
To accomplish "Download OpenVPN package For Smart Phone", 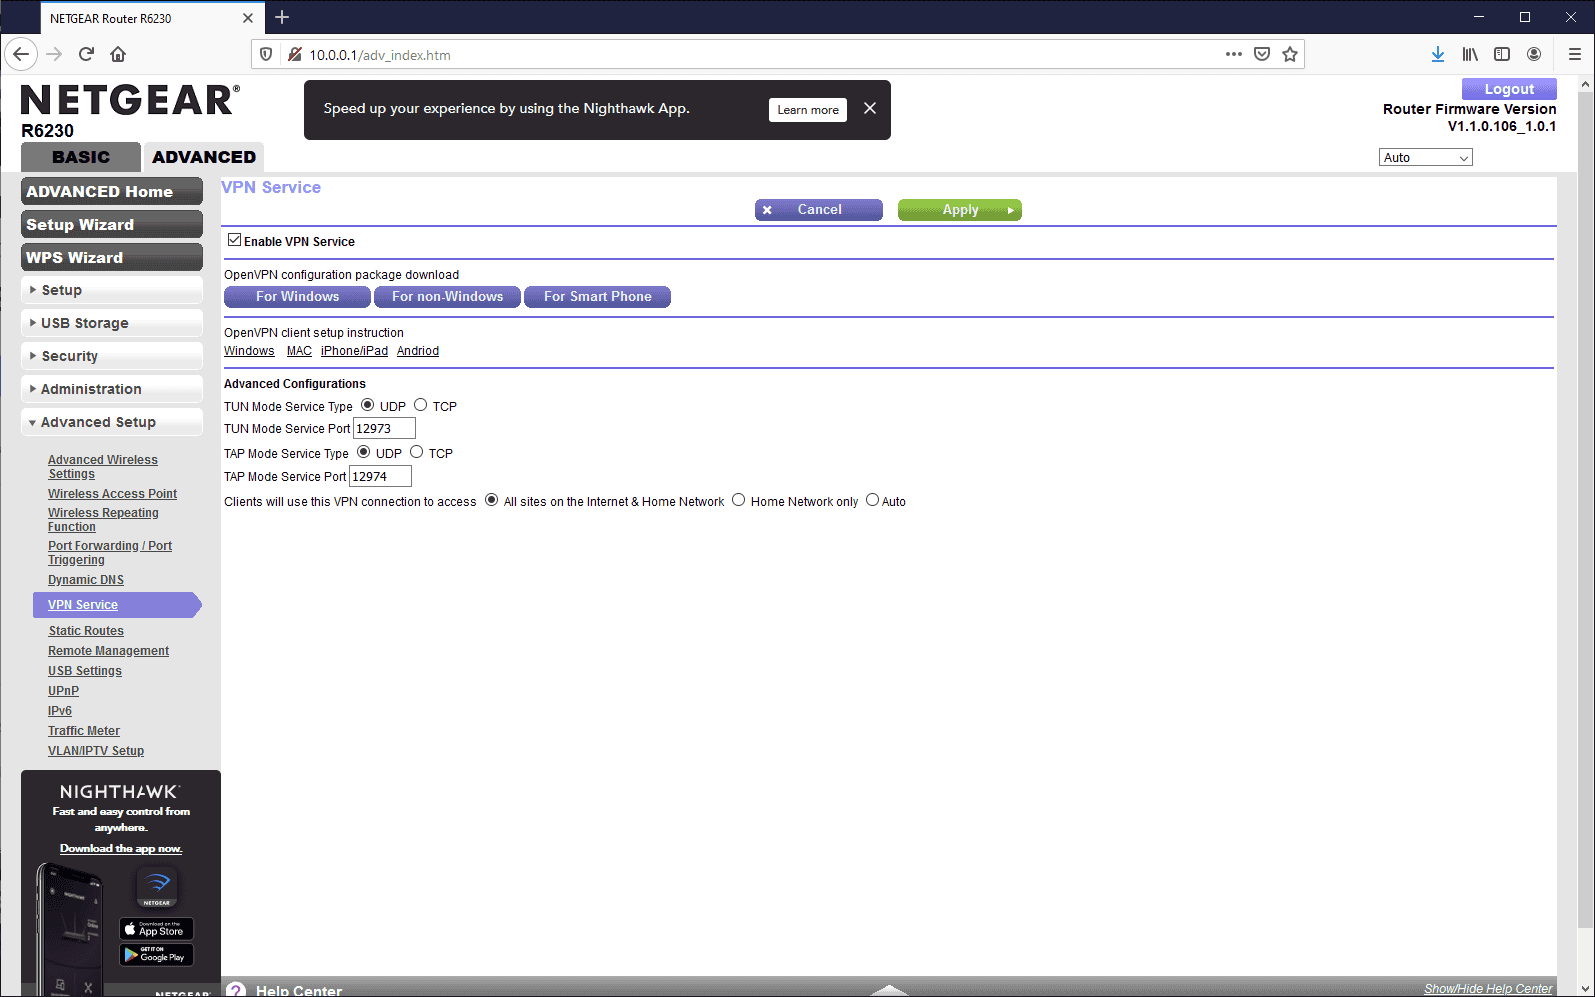I will tap(597, 297).
